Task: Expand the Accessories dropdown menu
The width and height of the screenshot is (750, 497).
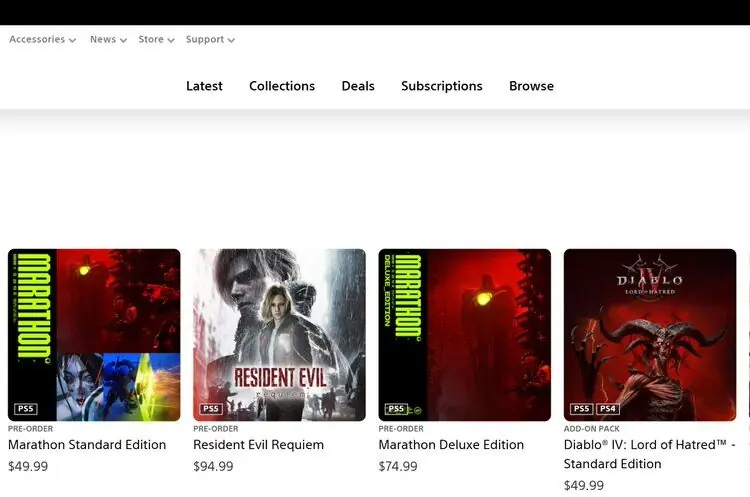Action: pos(42,40)
